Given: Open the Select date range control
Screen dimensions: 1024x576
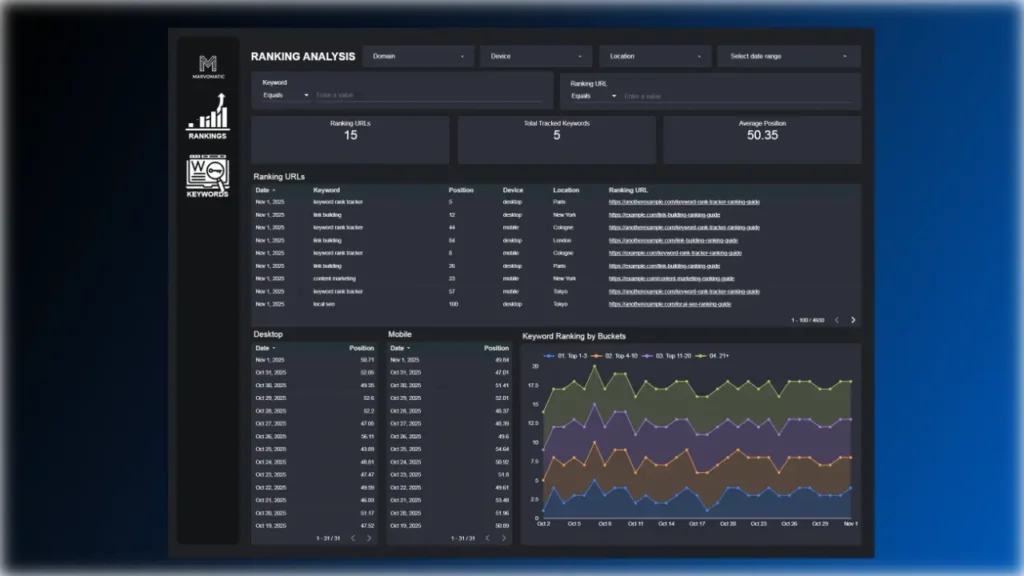Looking at the screenshot, I should 788,56.
